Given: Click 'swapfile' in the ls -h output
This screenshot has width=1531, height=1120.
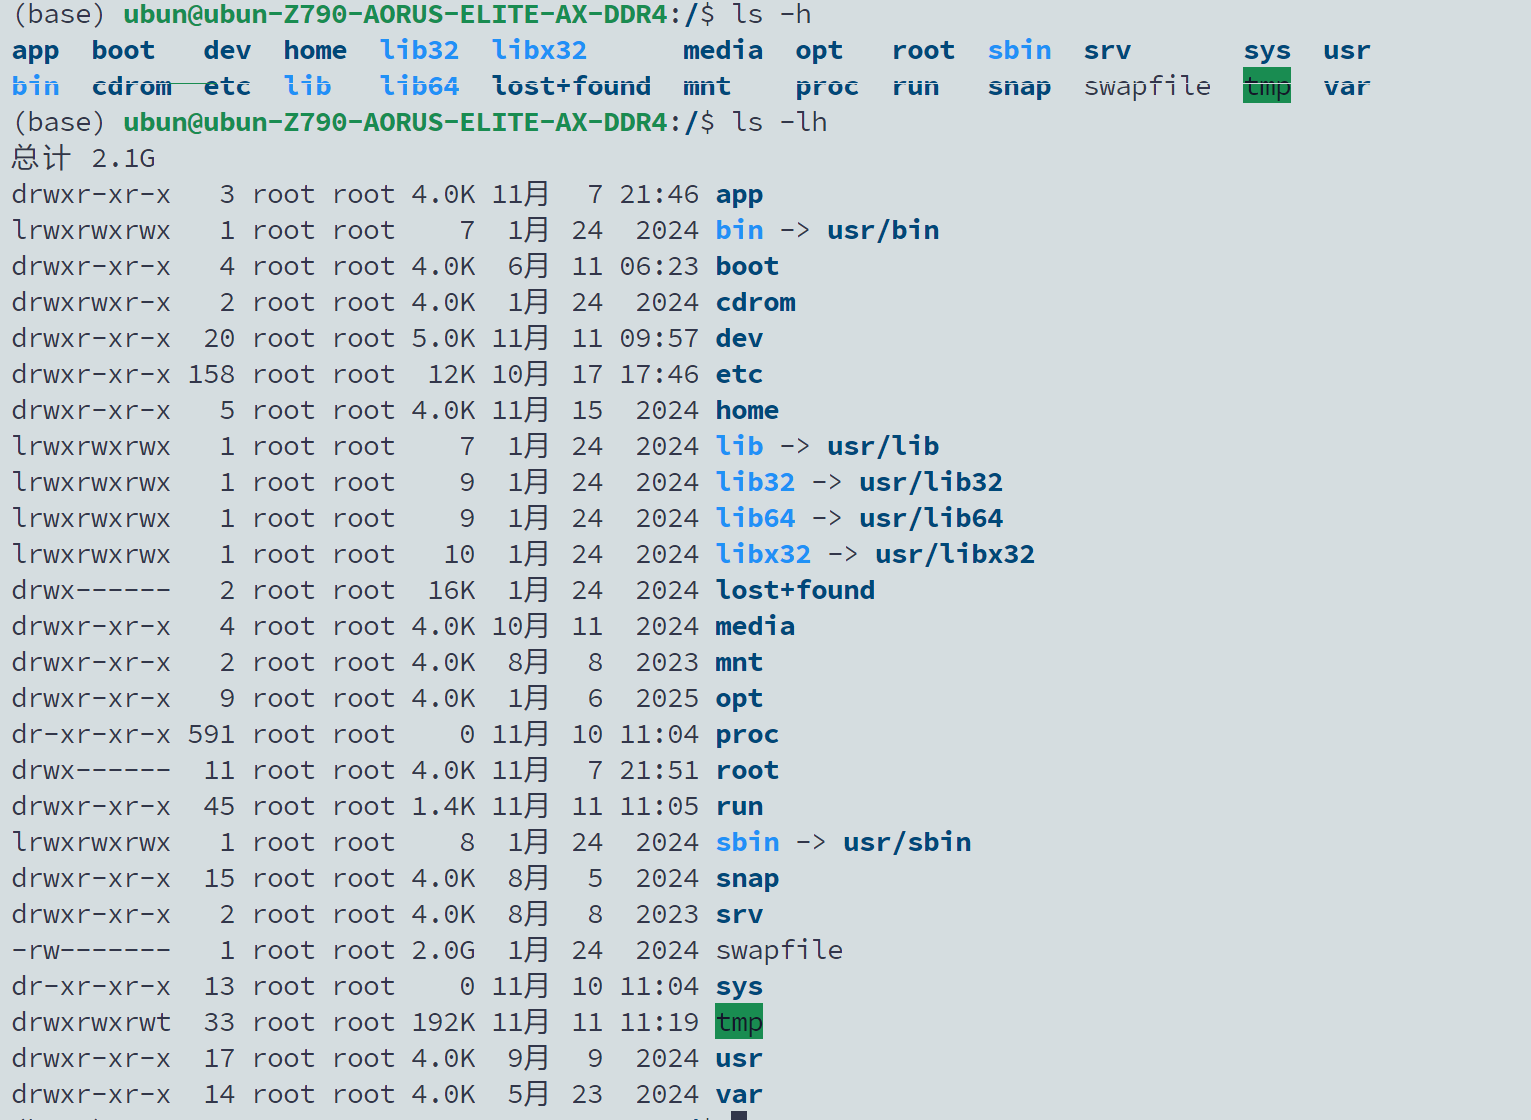Looking at the screenshot, I should [1148, 86].
